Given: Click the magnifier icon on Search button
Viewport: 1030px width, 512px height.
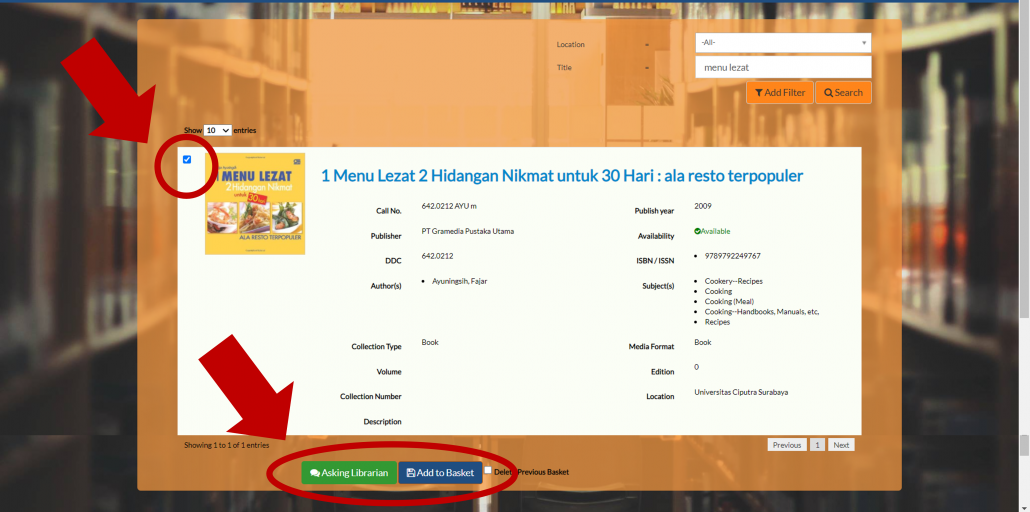Looking at the screenshot, I should coord(828,93).
